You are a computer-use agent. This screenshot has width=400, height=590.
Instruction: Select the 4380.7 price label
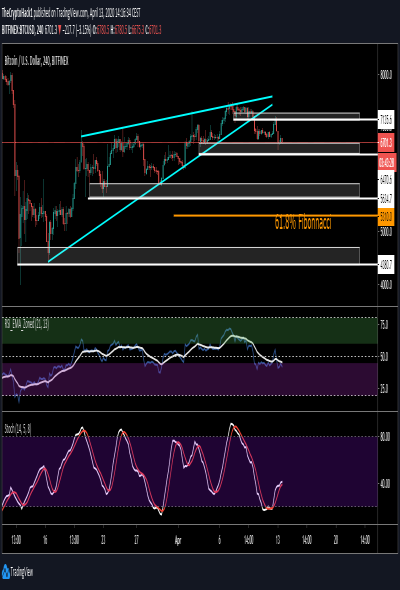(386, 265)
